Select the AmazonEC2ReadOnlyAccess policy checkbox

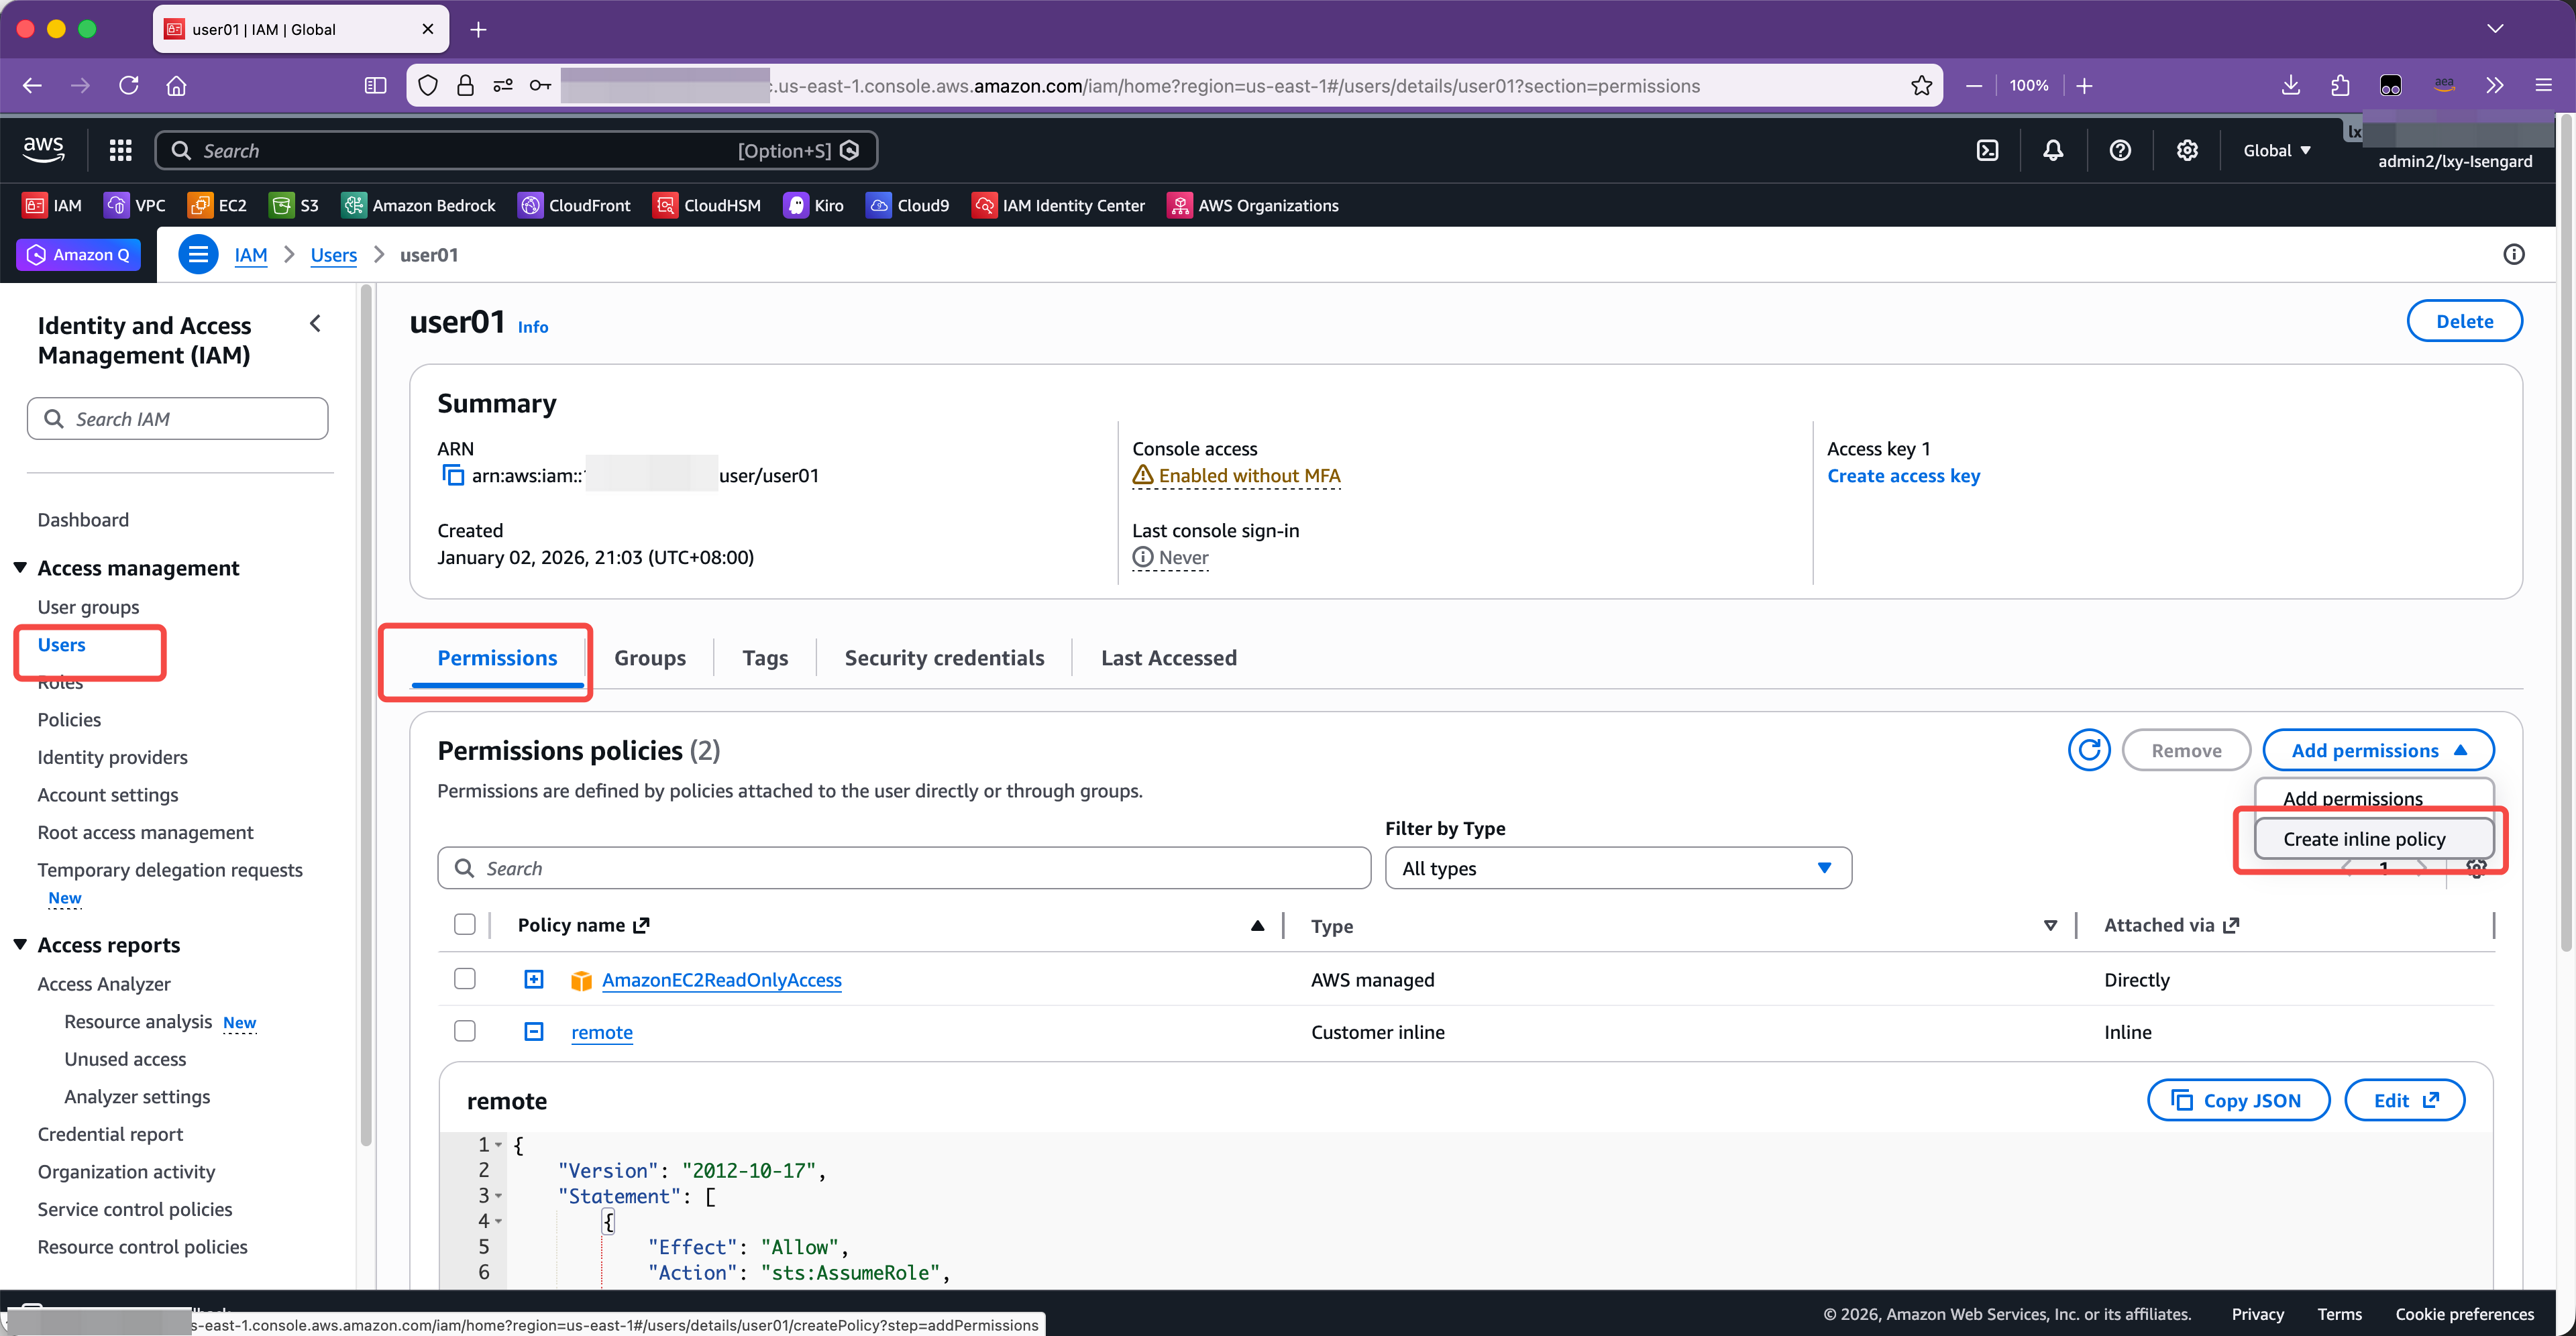click(x=465, y=979)
